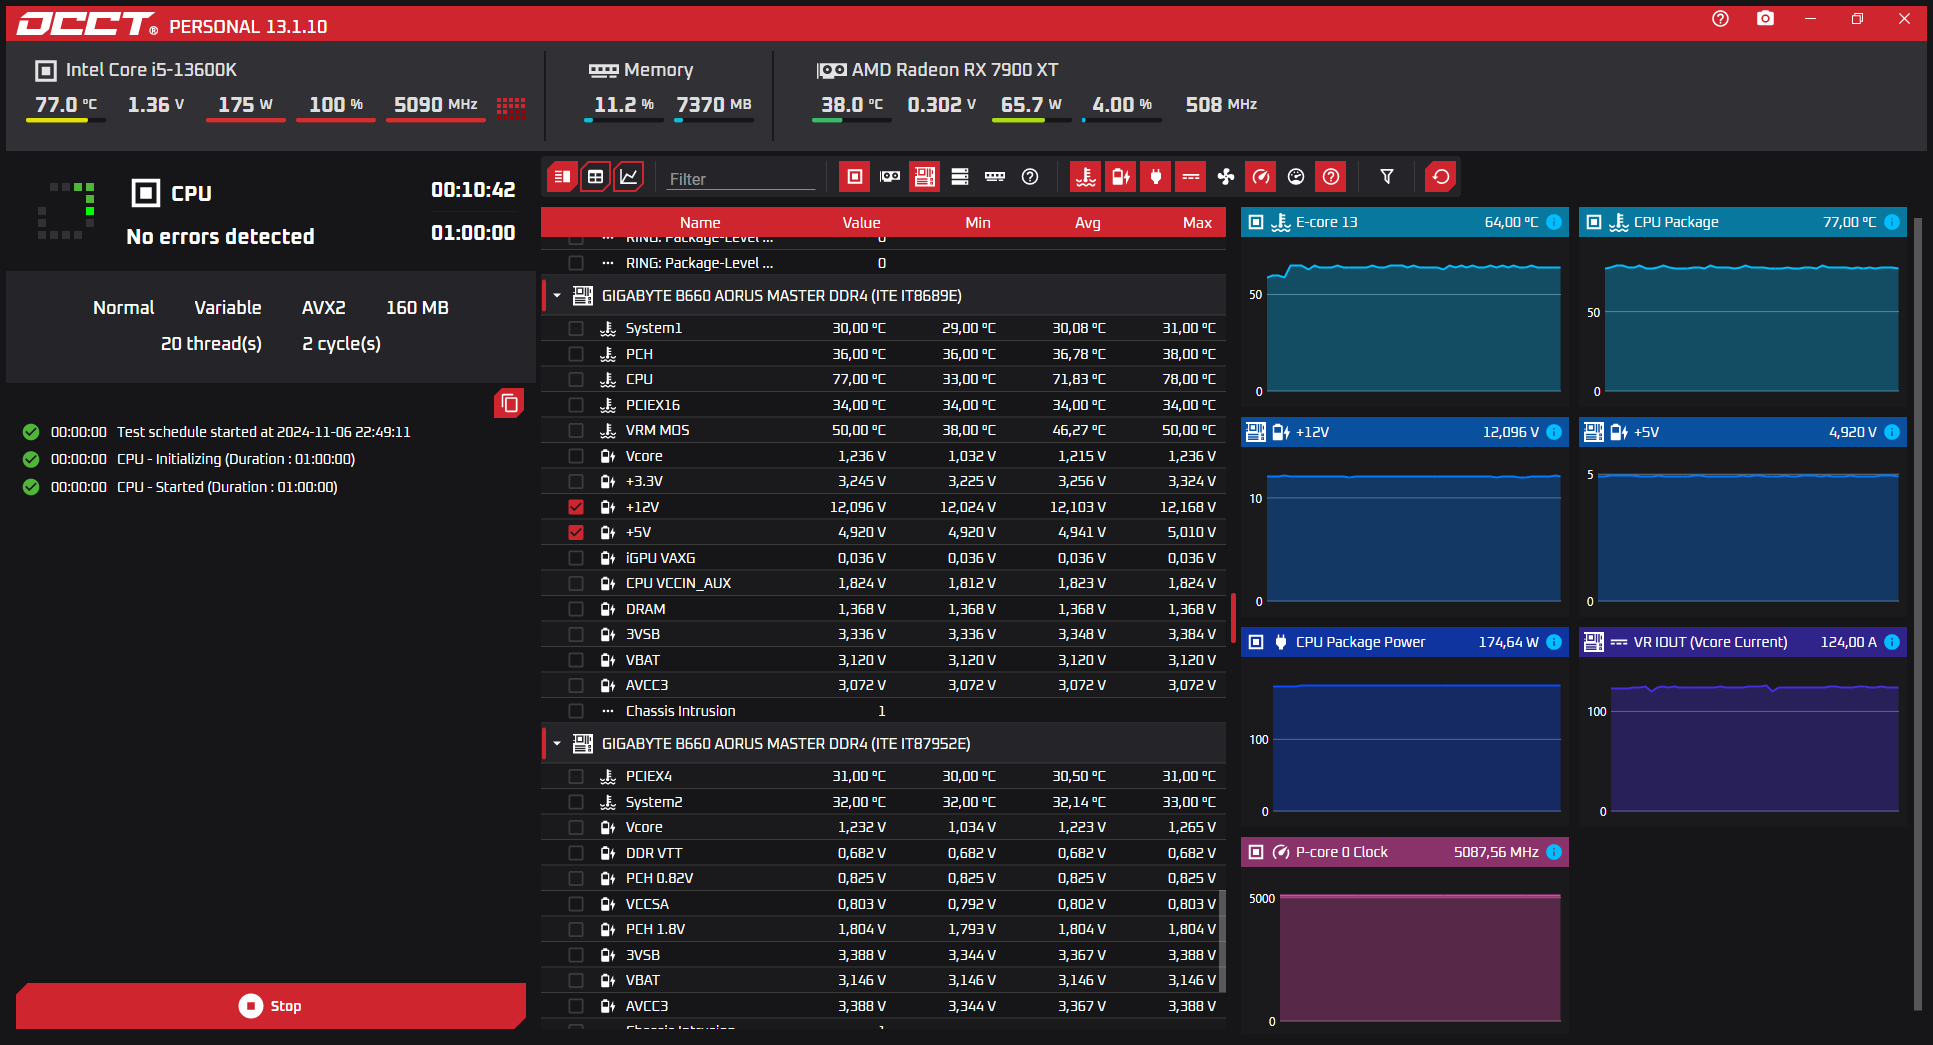
Task: Open info for the E-core 13 graph
Action: coord(1554,222)
